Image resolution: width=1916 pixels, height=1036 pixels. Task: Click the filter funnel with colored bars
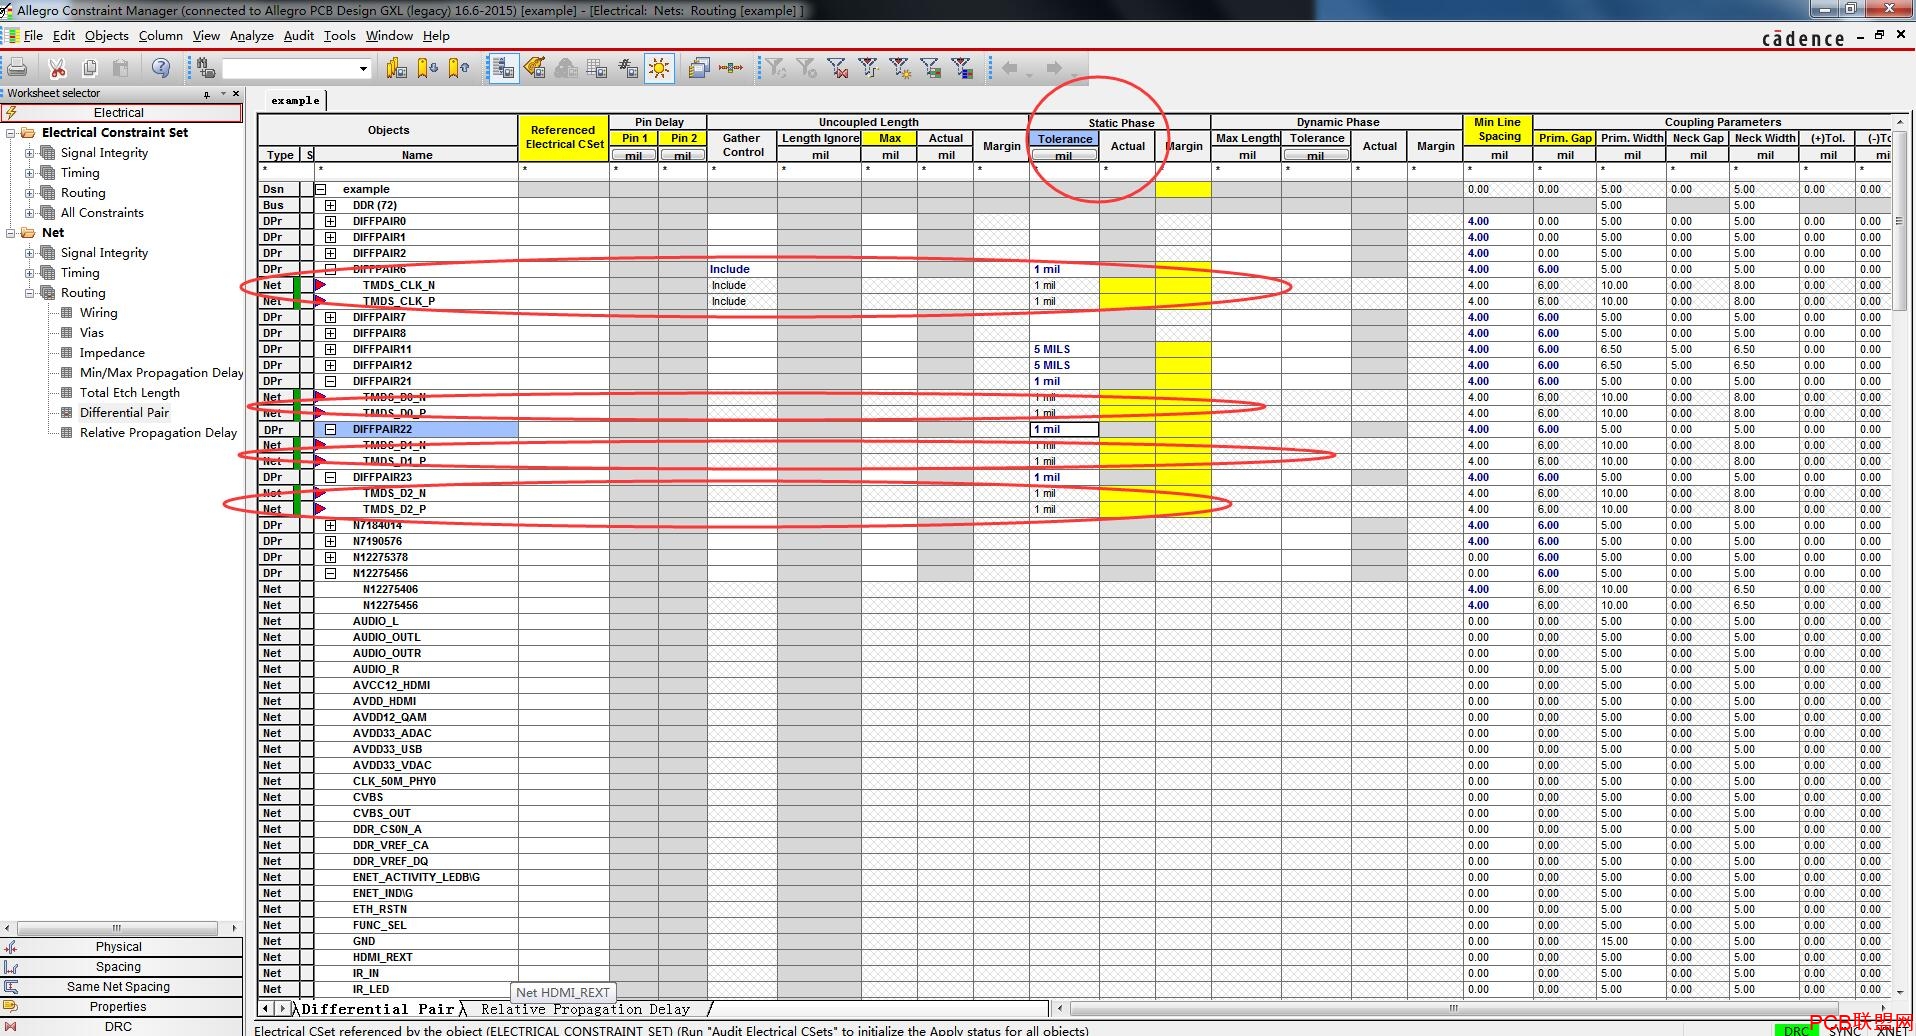[962, 68]
